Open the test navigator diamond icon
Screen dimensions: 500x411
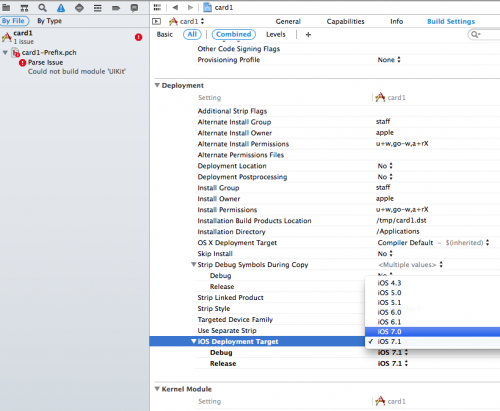pos(79,8)
